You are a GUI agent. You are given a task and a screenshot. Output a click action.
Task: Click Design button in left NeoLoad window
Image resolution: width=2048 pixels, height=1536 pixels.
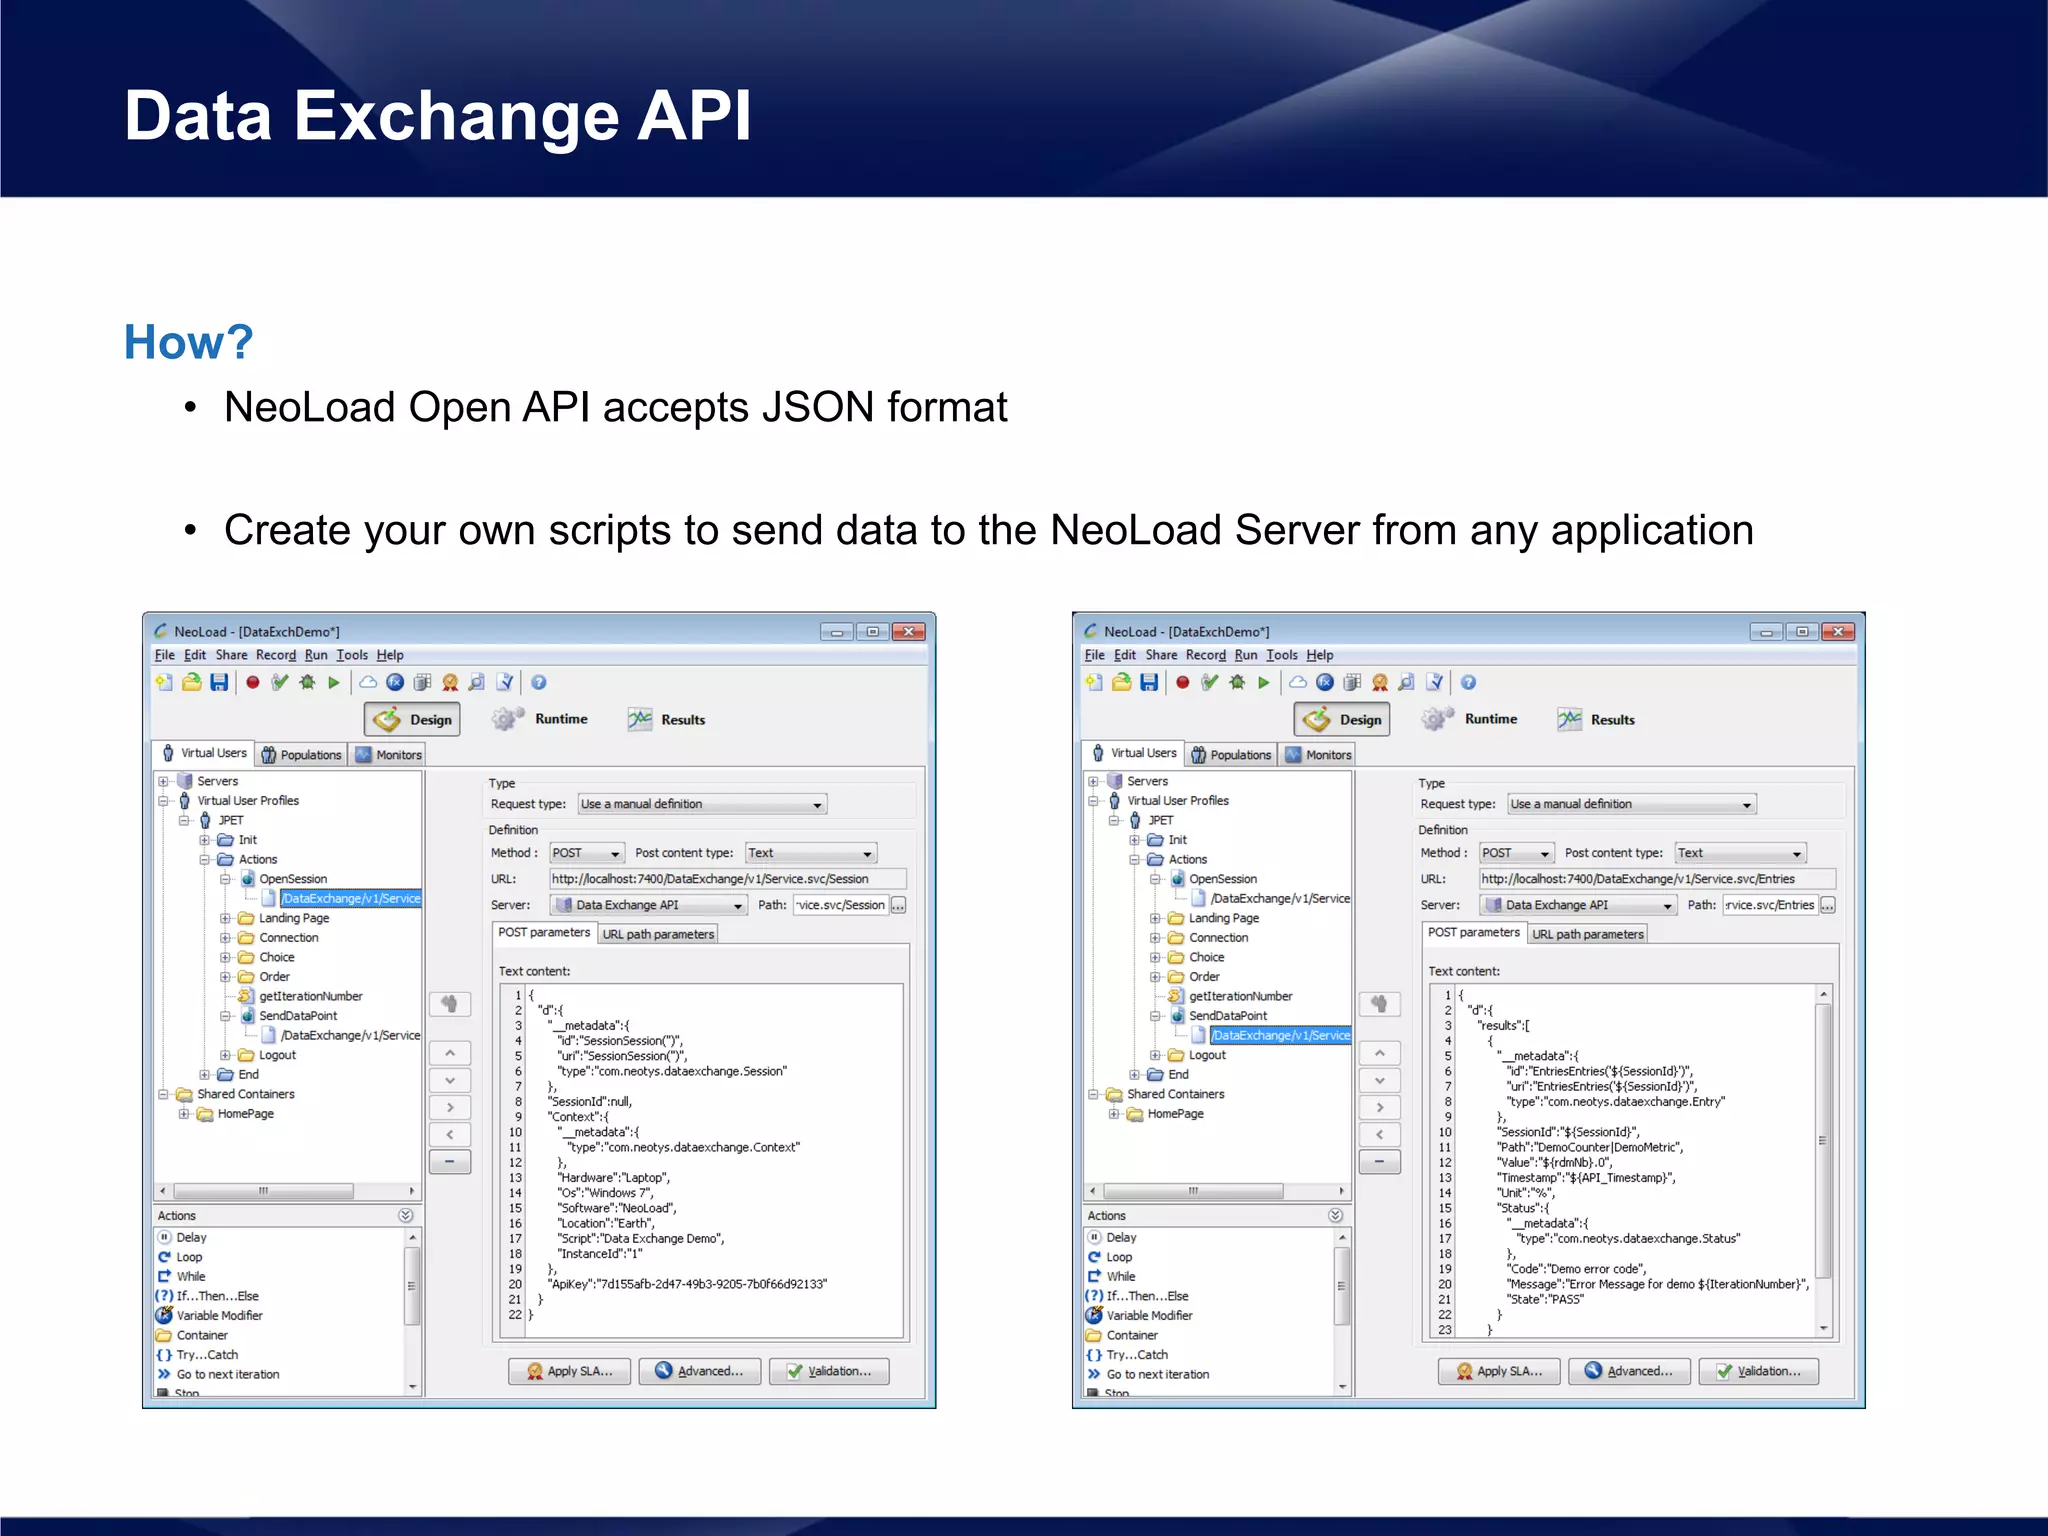(x=412, y=719)
